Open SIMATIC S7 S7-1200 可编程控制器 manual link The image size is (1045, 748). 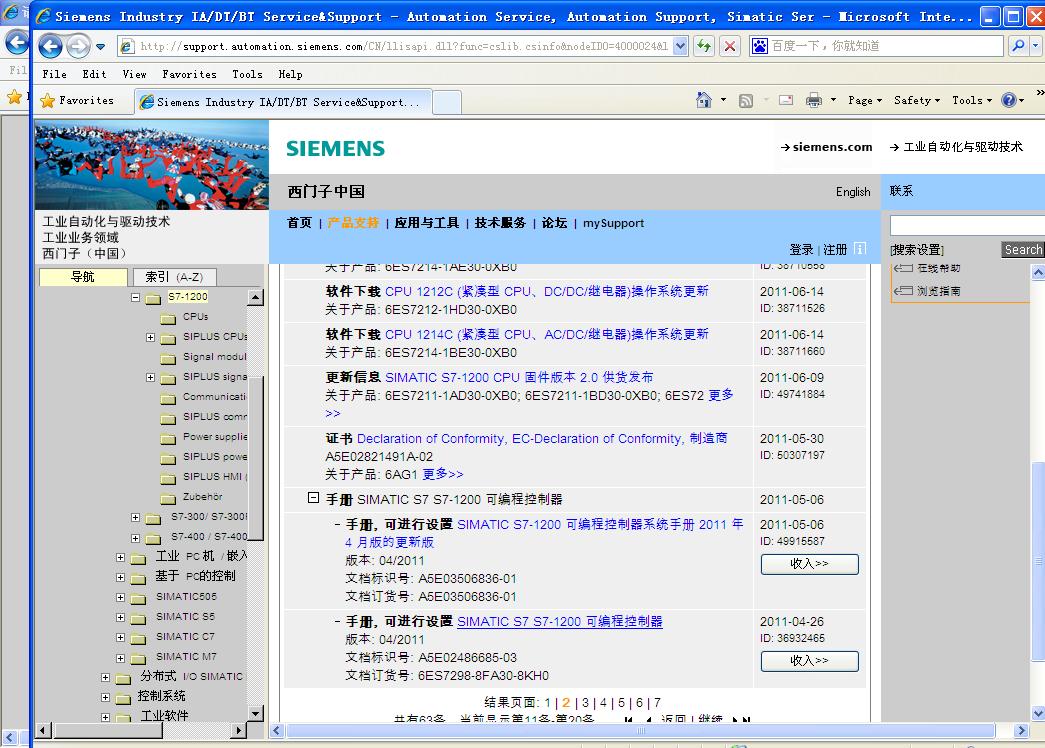pos(560,621)
